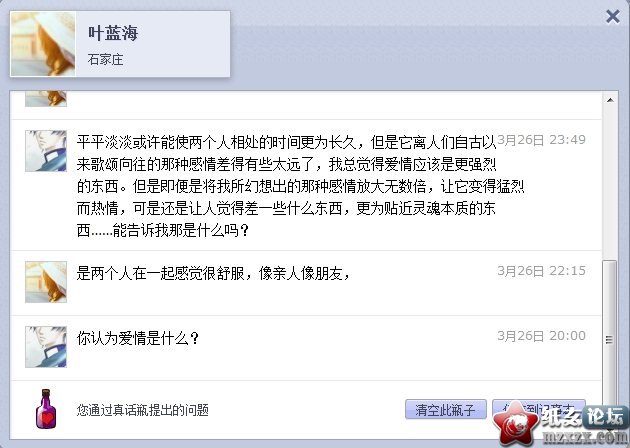Click the scrollbar thumb grip

[x=609, y=340]
